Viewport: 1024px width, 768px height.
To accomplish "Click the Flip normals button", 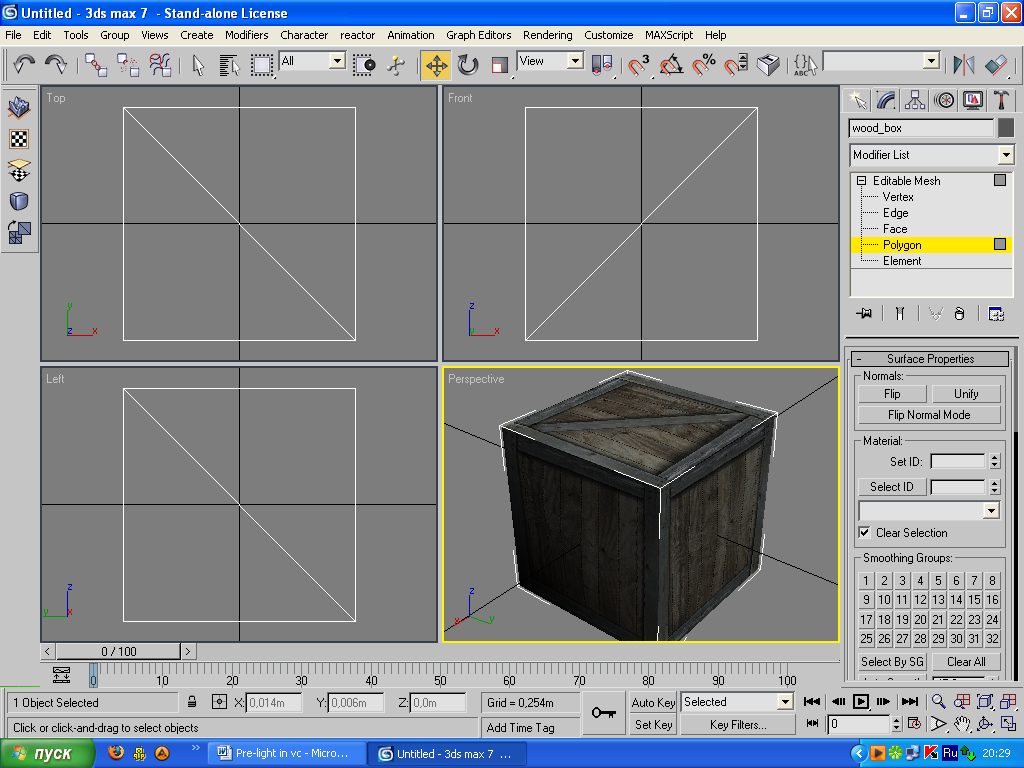I will (892, 394).
